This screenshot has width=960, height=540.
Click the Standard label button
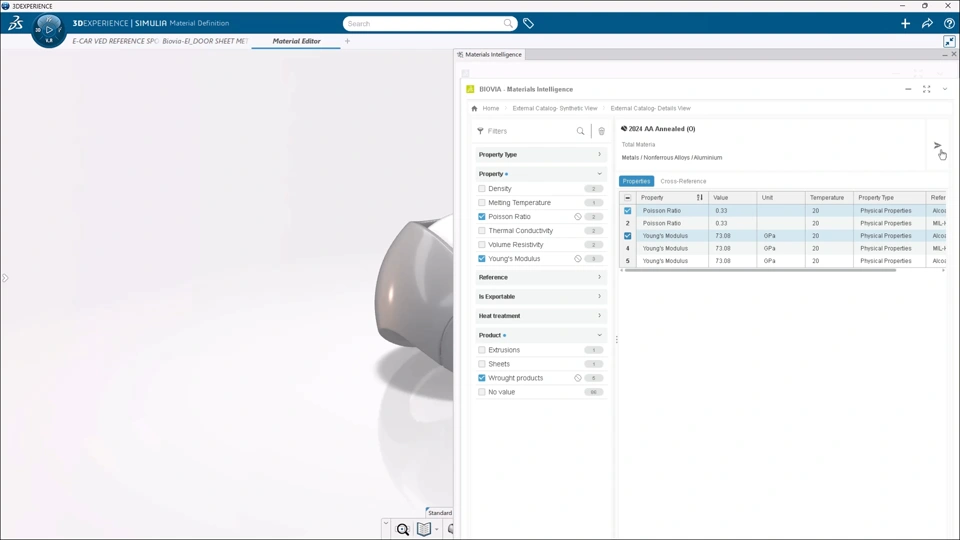pos(440,513)
